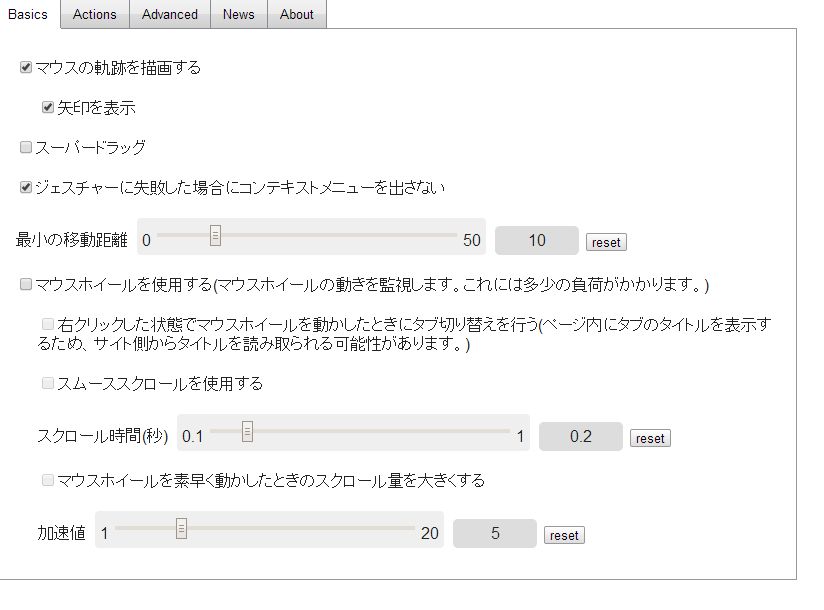Click the scroll time value field showing 0.2
This screenshot has width=824, height=610.
click(x=581, y=437)
